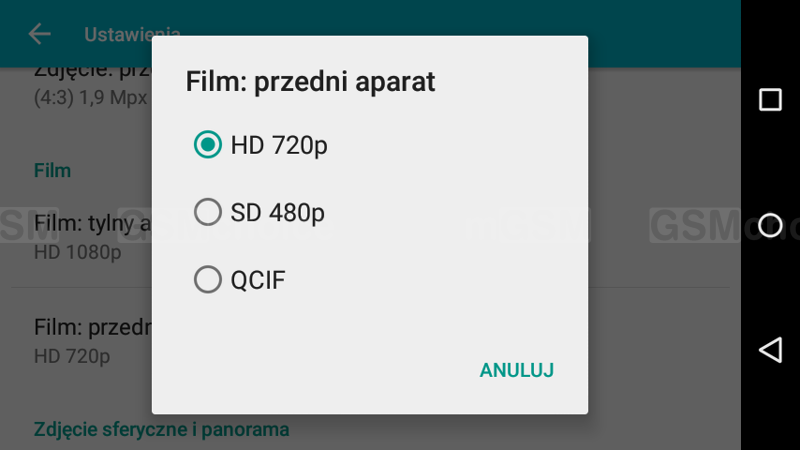Open the (4:3) 1,9 Mpx photo setting
800x450 pixels.
(90, 98)
